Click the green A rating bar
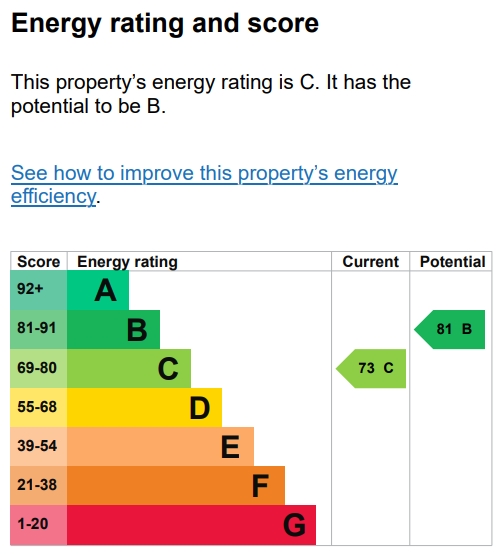 click(x=98, y=290)
